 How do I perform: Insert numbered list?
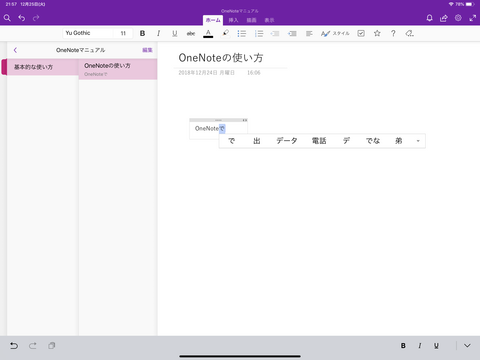259,33
